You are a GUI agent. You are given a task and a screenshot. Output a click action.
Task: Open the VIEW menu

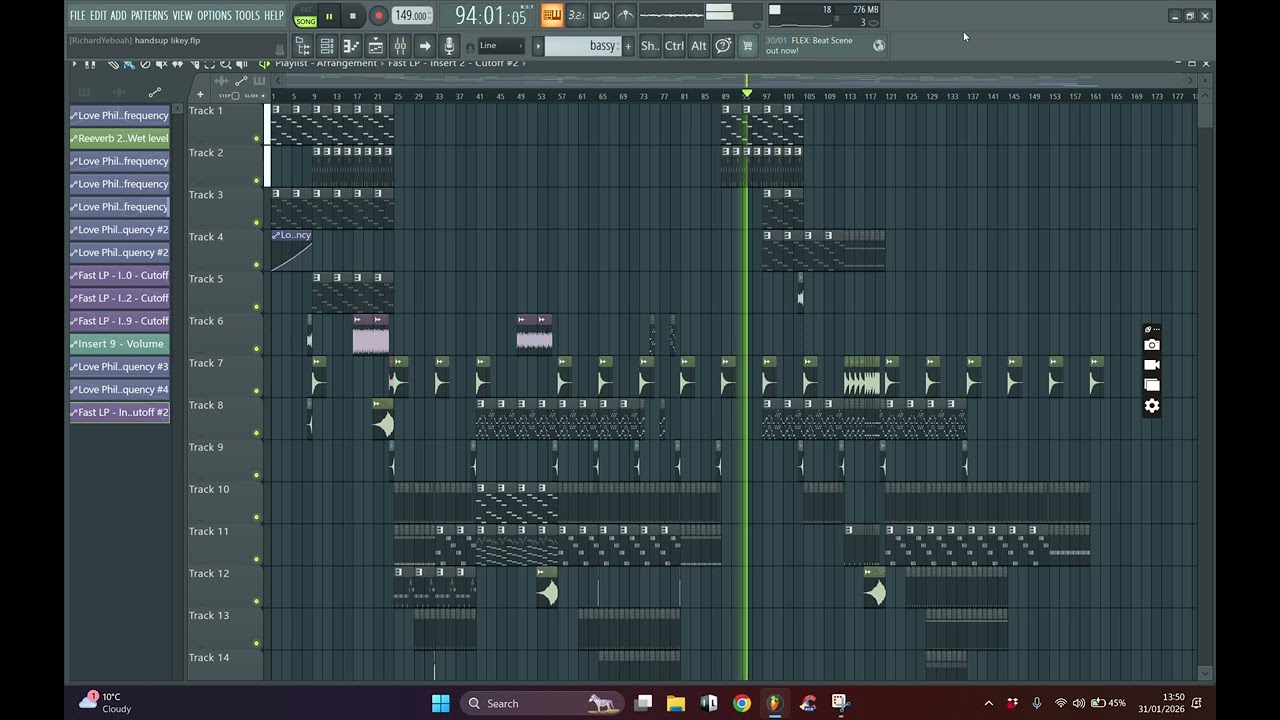tap(182, 16)
